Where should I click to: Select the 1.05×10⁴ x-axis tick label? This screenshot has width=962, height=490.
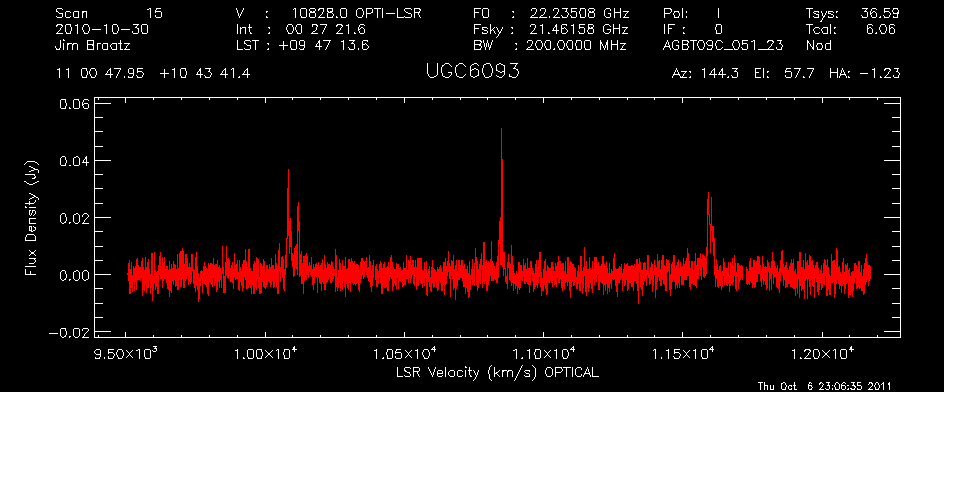(405, 354)
